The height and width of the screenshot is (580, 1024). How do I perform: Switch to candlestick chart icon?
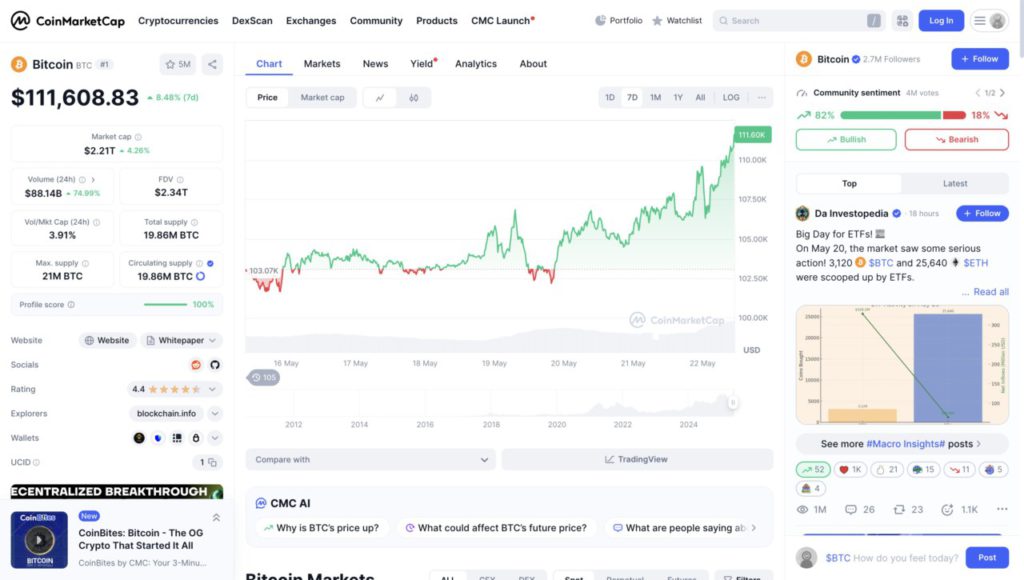[x=413, y=97]
